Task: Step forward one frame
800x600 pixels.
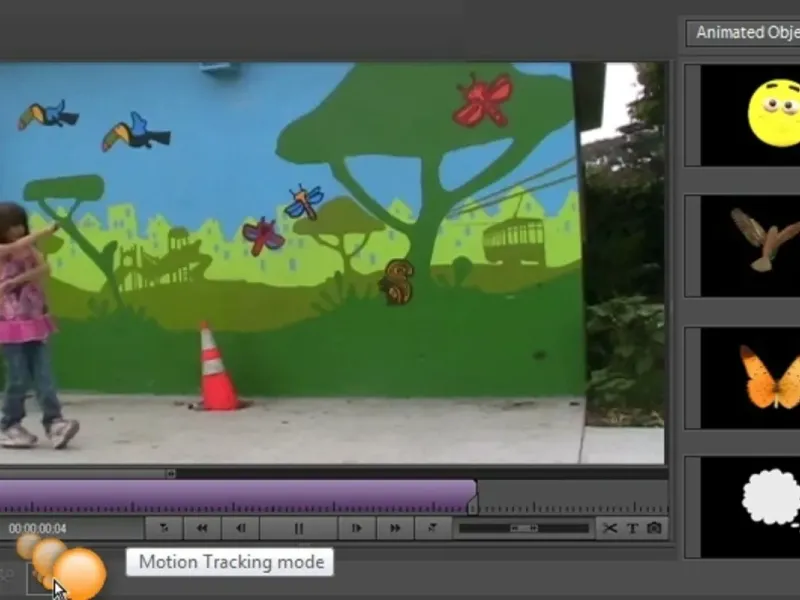Action: (x=357, y=529)
